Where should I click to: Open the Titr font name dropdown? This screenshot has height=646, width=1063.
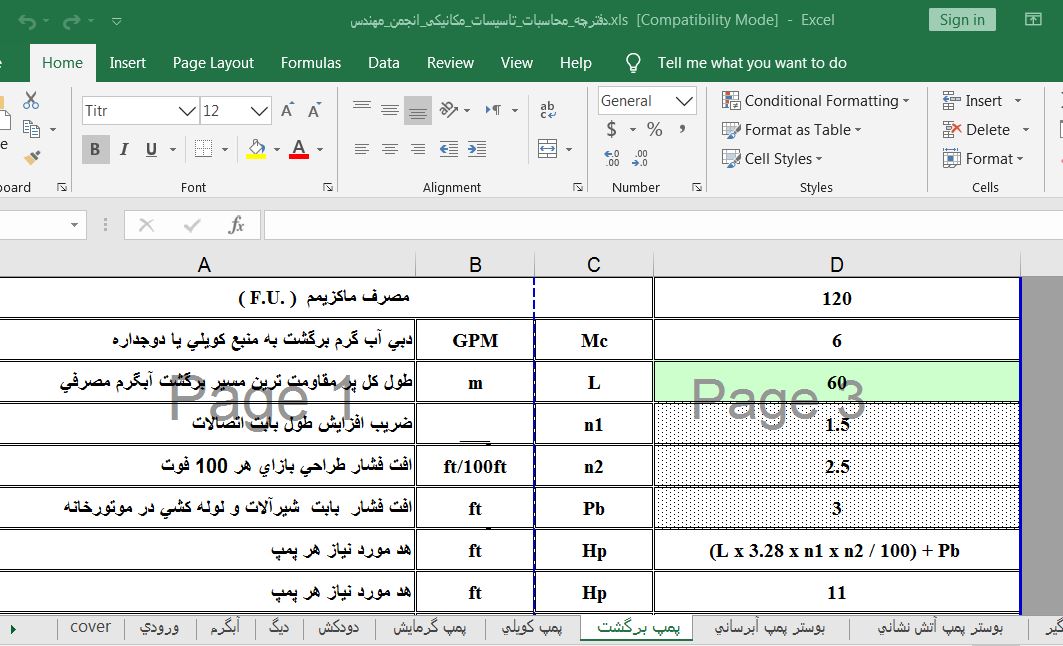186,111
